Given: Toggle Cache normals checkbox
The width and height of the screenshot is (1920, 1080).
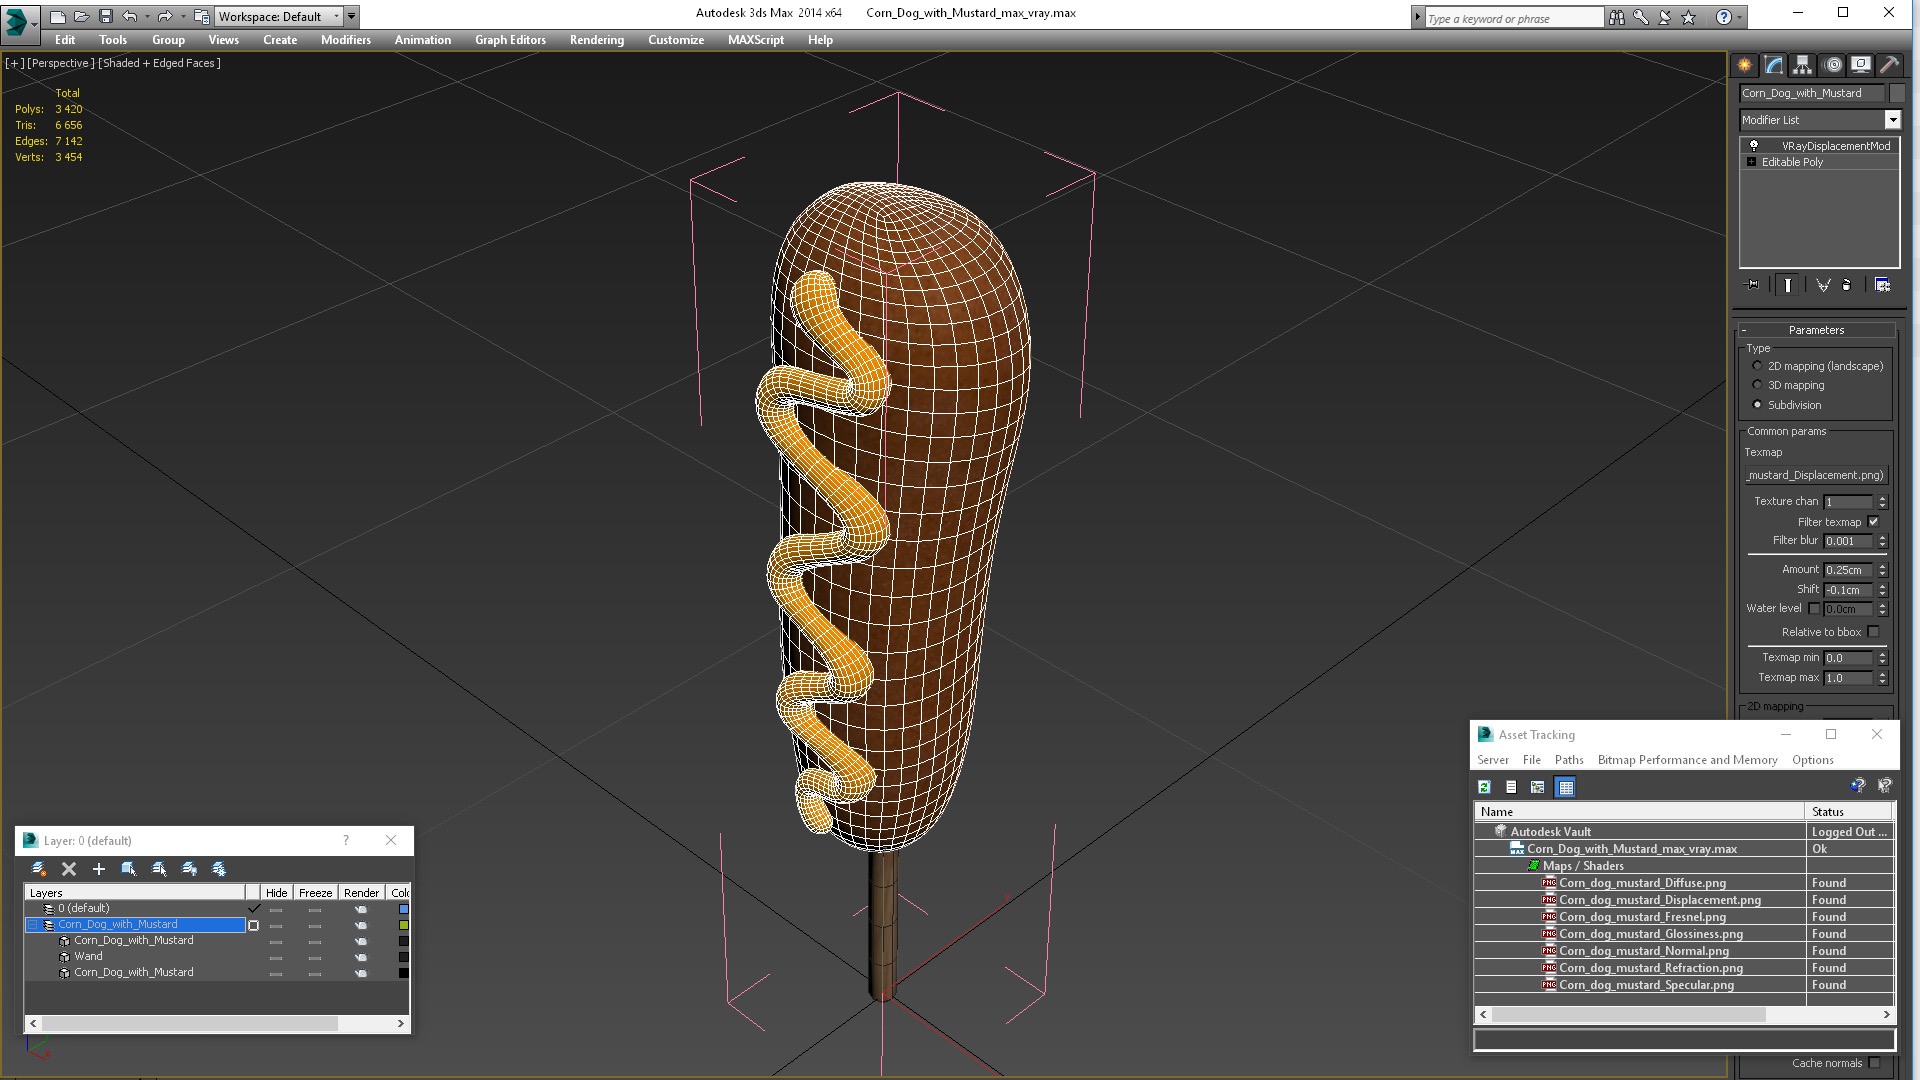Looking at the screenshot, I should (x=1874, y=1063).
